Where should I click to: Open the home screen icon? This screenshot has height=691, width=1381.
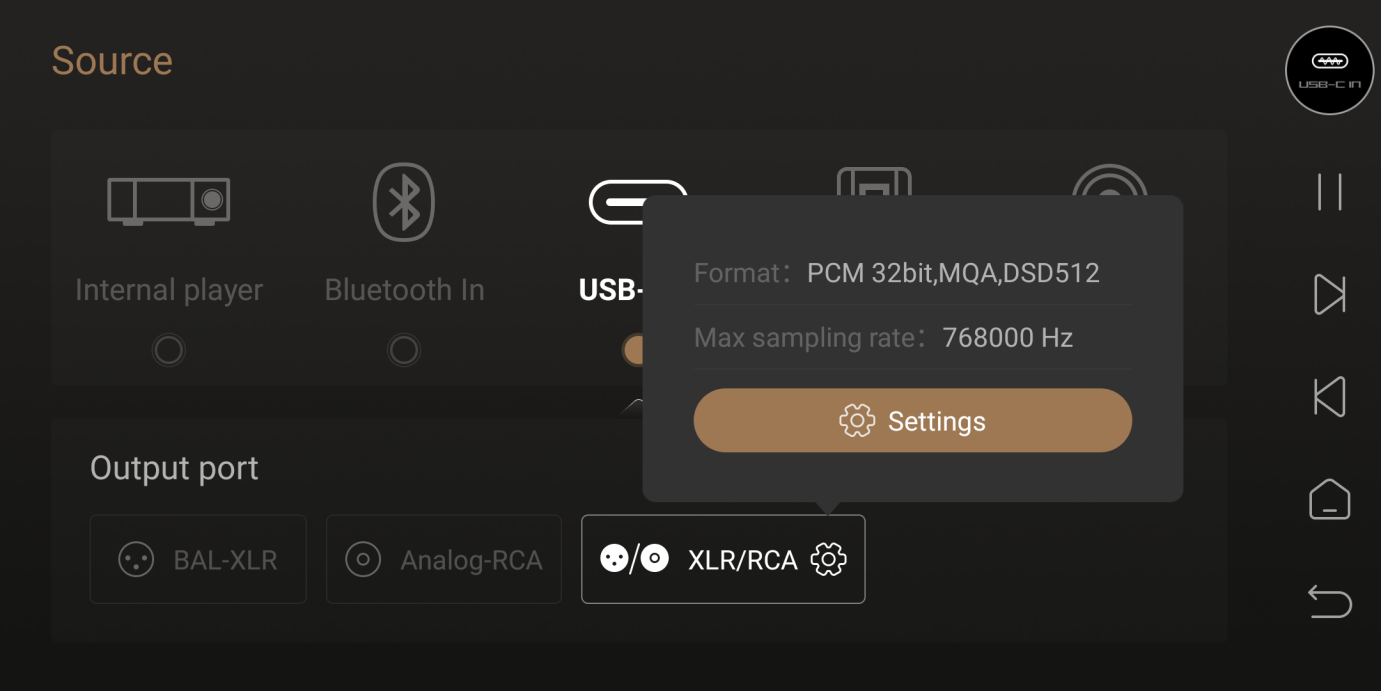[x=1329, y=499]
